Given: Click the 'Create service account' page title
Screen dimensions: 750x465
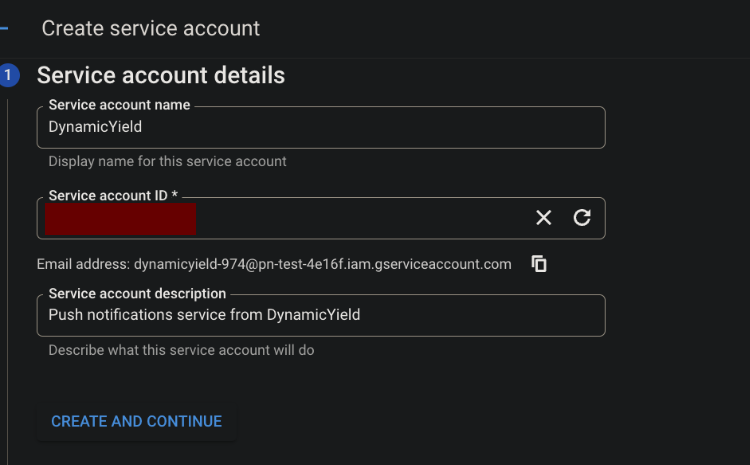Looking at the screenshot, I should click(150, 28).
